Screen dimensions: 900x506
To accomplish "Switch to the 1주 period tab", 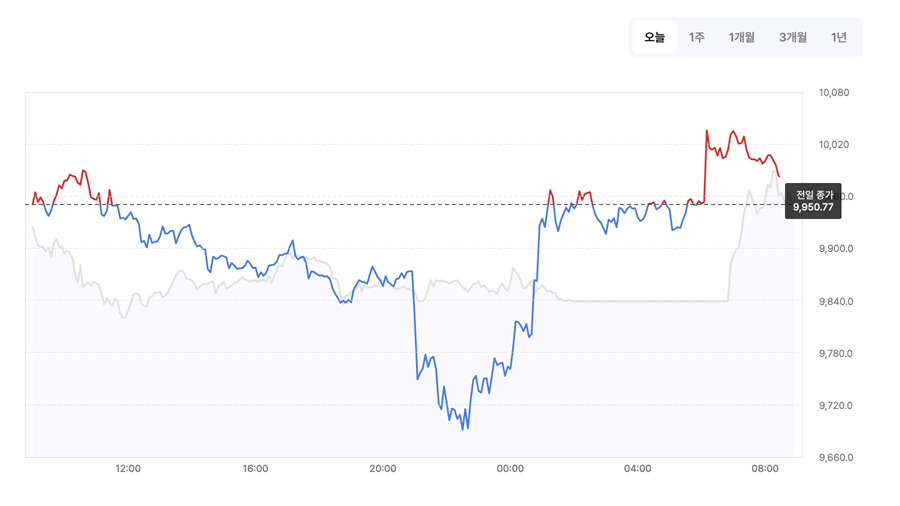I will [697, 37].
